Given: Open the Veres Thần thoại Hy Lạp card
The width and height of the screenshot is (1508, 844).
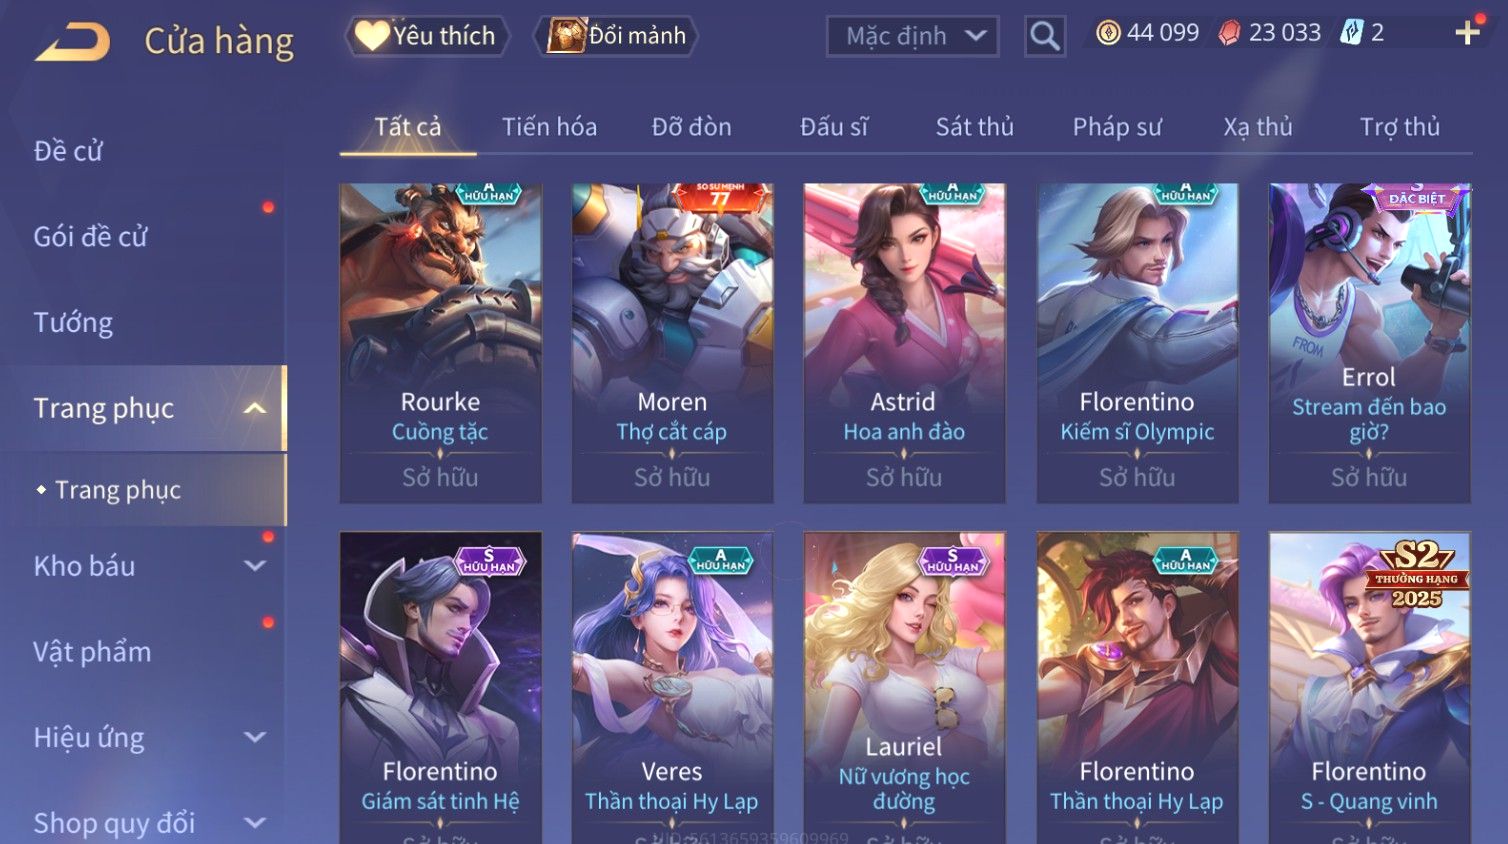Looking at the screenshot, I should tap(672, 688).
